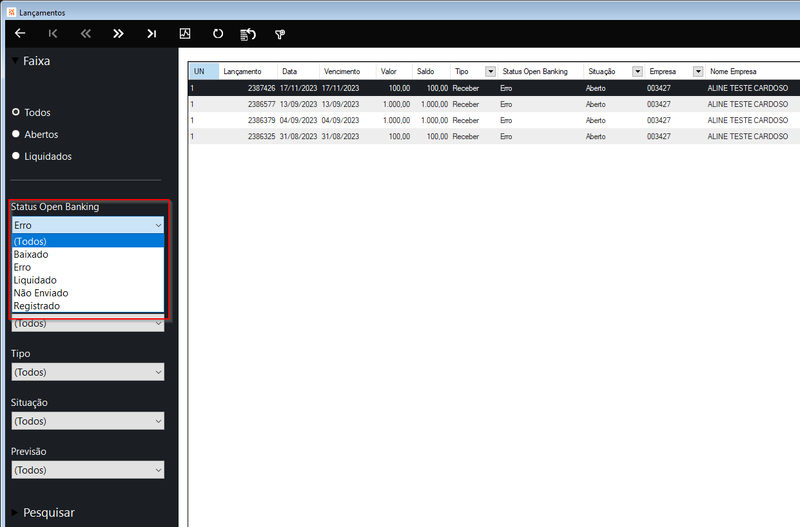
Task: Choose (Todos) in the status list
Action: coord(88,241)
